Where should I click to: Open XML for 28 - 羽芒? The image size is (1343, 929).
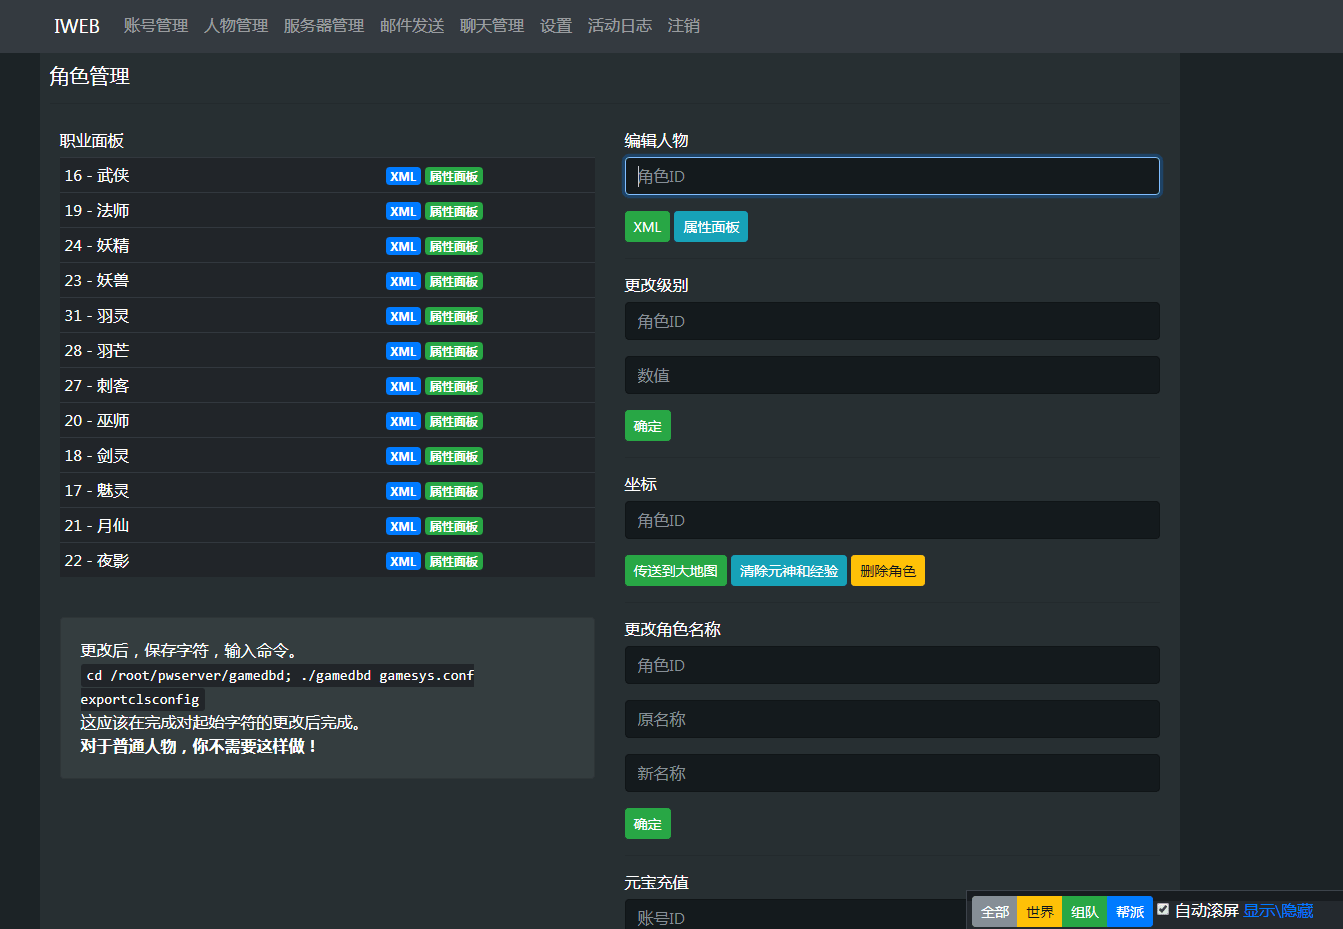pyautogui.click(x=403, y=351)
